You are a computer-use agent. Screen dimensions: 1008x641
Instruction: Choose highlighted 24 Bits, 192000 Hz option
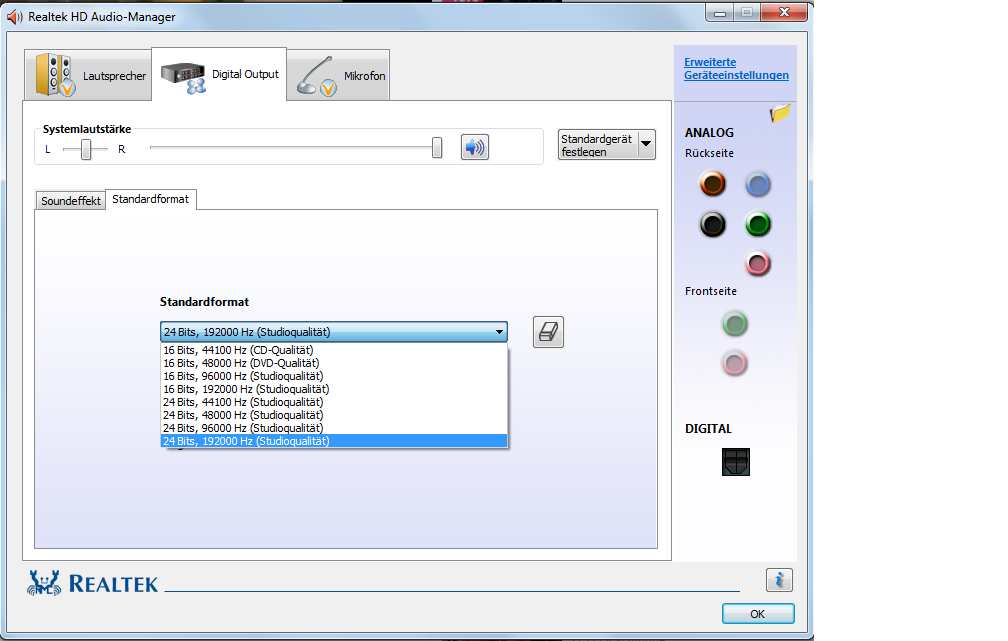coord(334,441)
